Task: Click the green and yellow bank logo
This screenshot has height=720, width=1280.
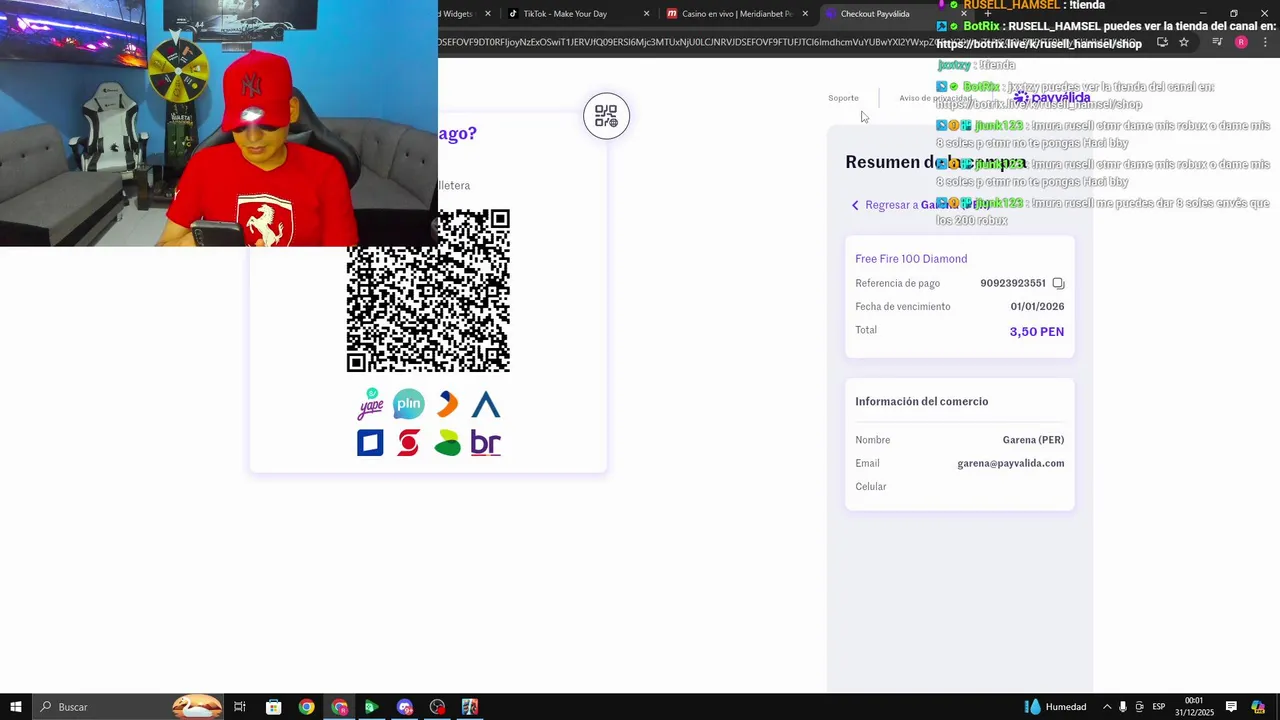Action: (x=447, y=443)
